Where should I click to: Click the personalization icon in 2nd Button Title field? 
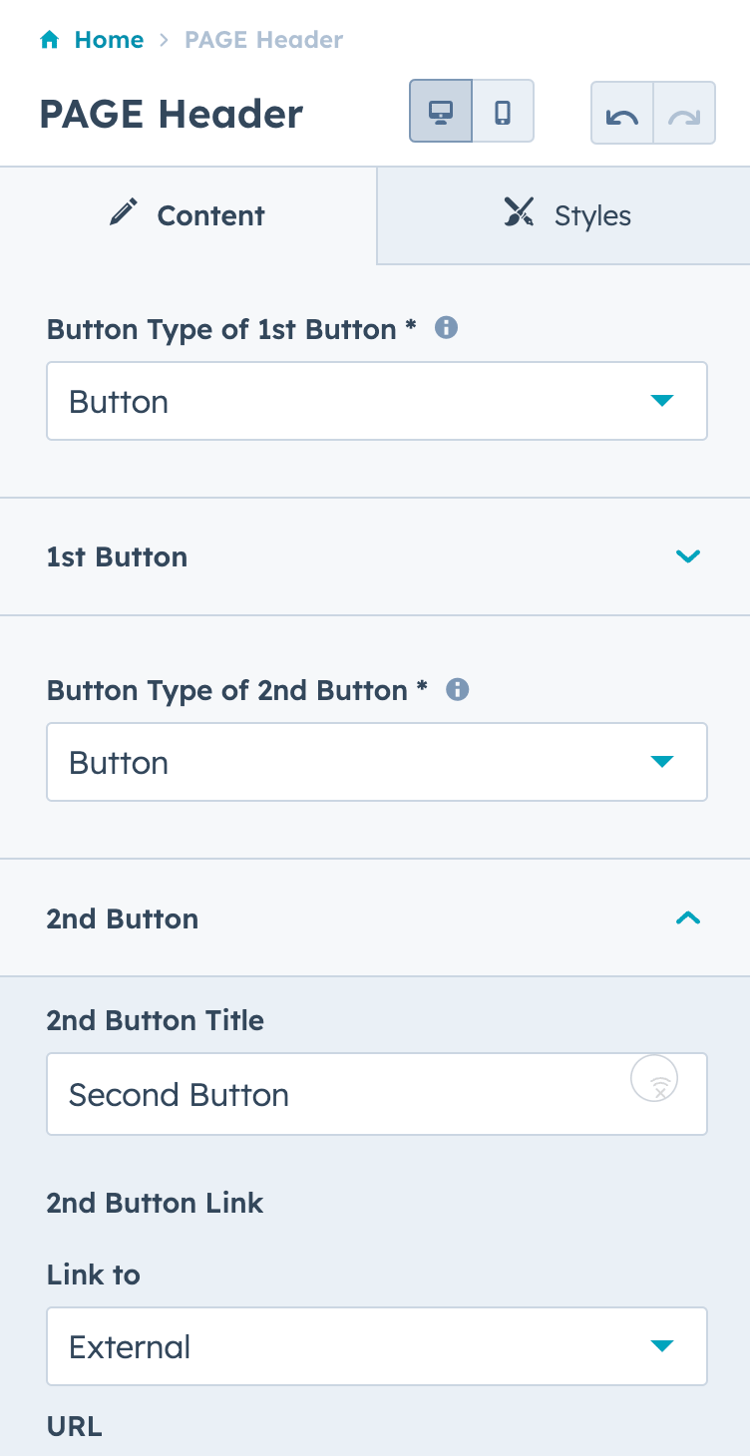tap(653, 1078)
